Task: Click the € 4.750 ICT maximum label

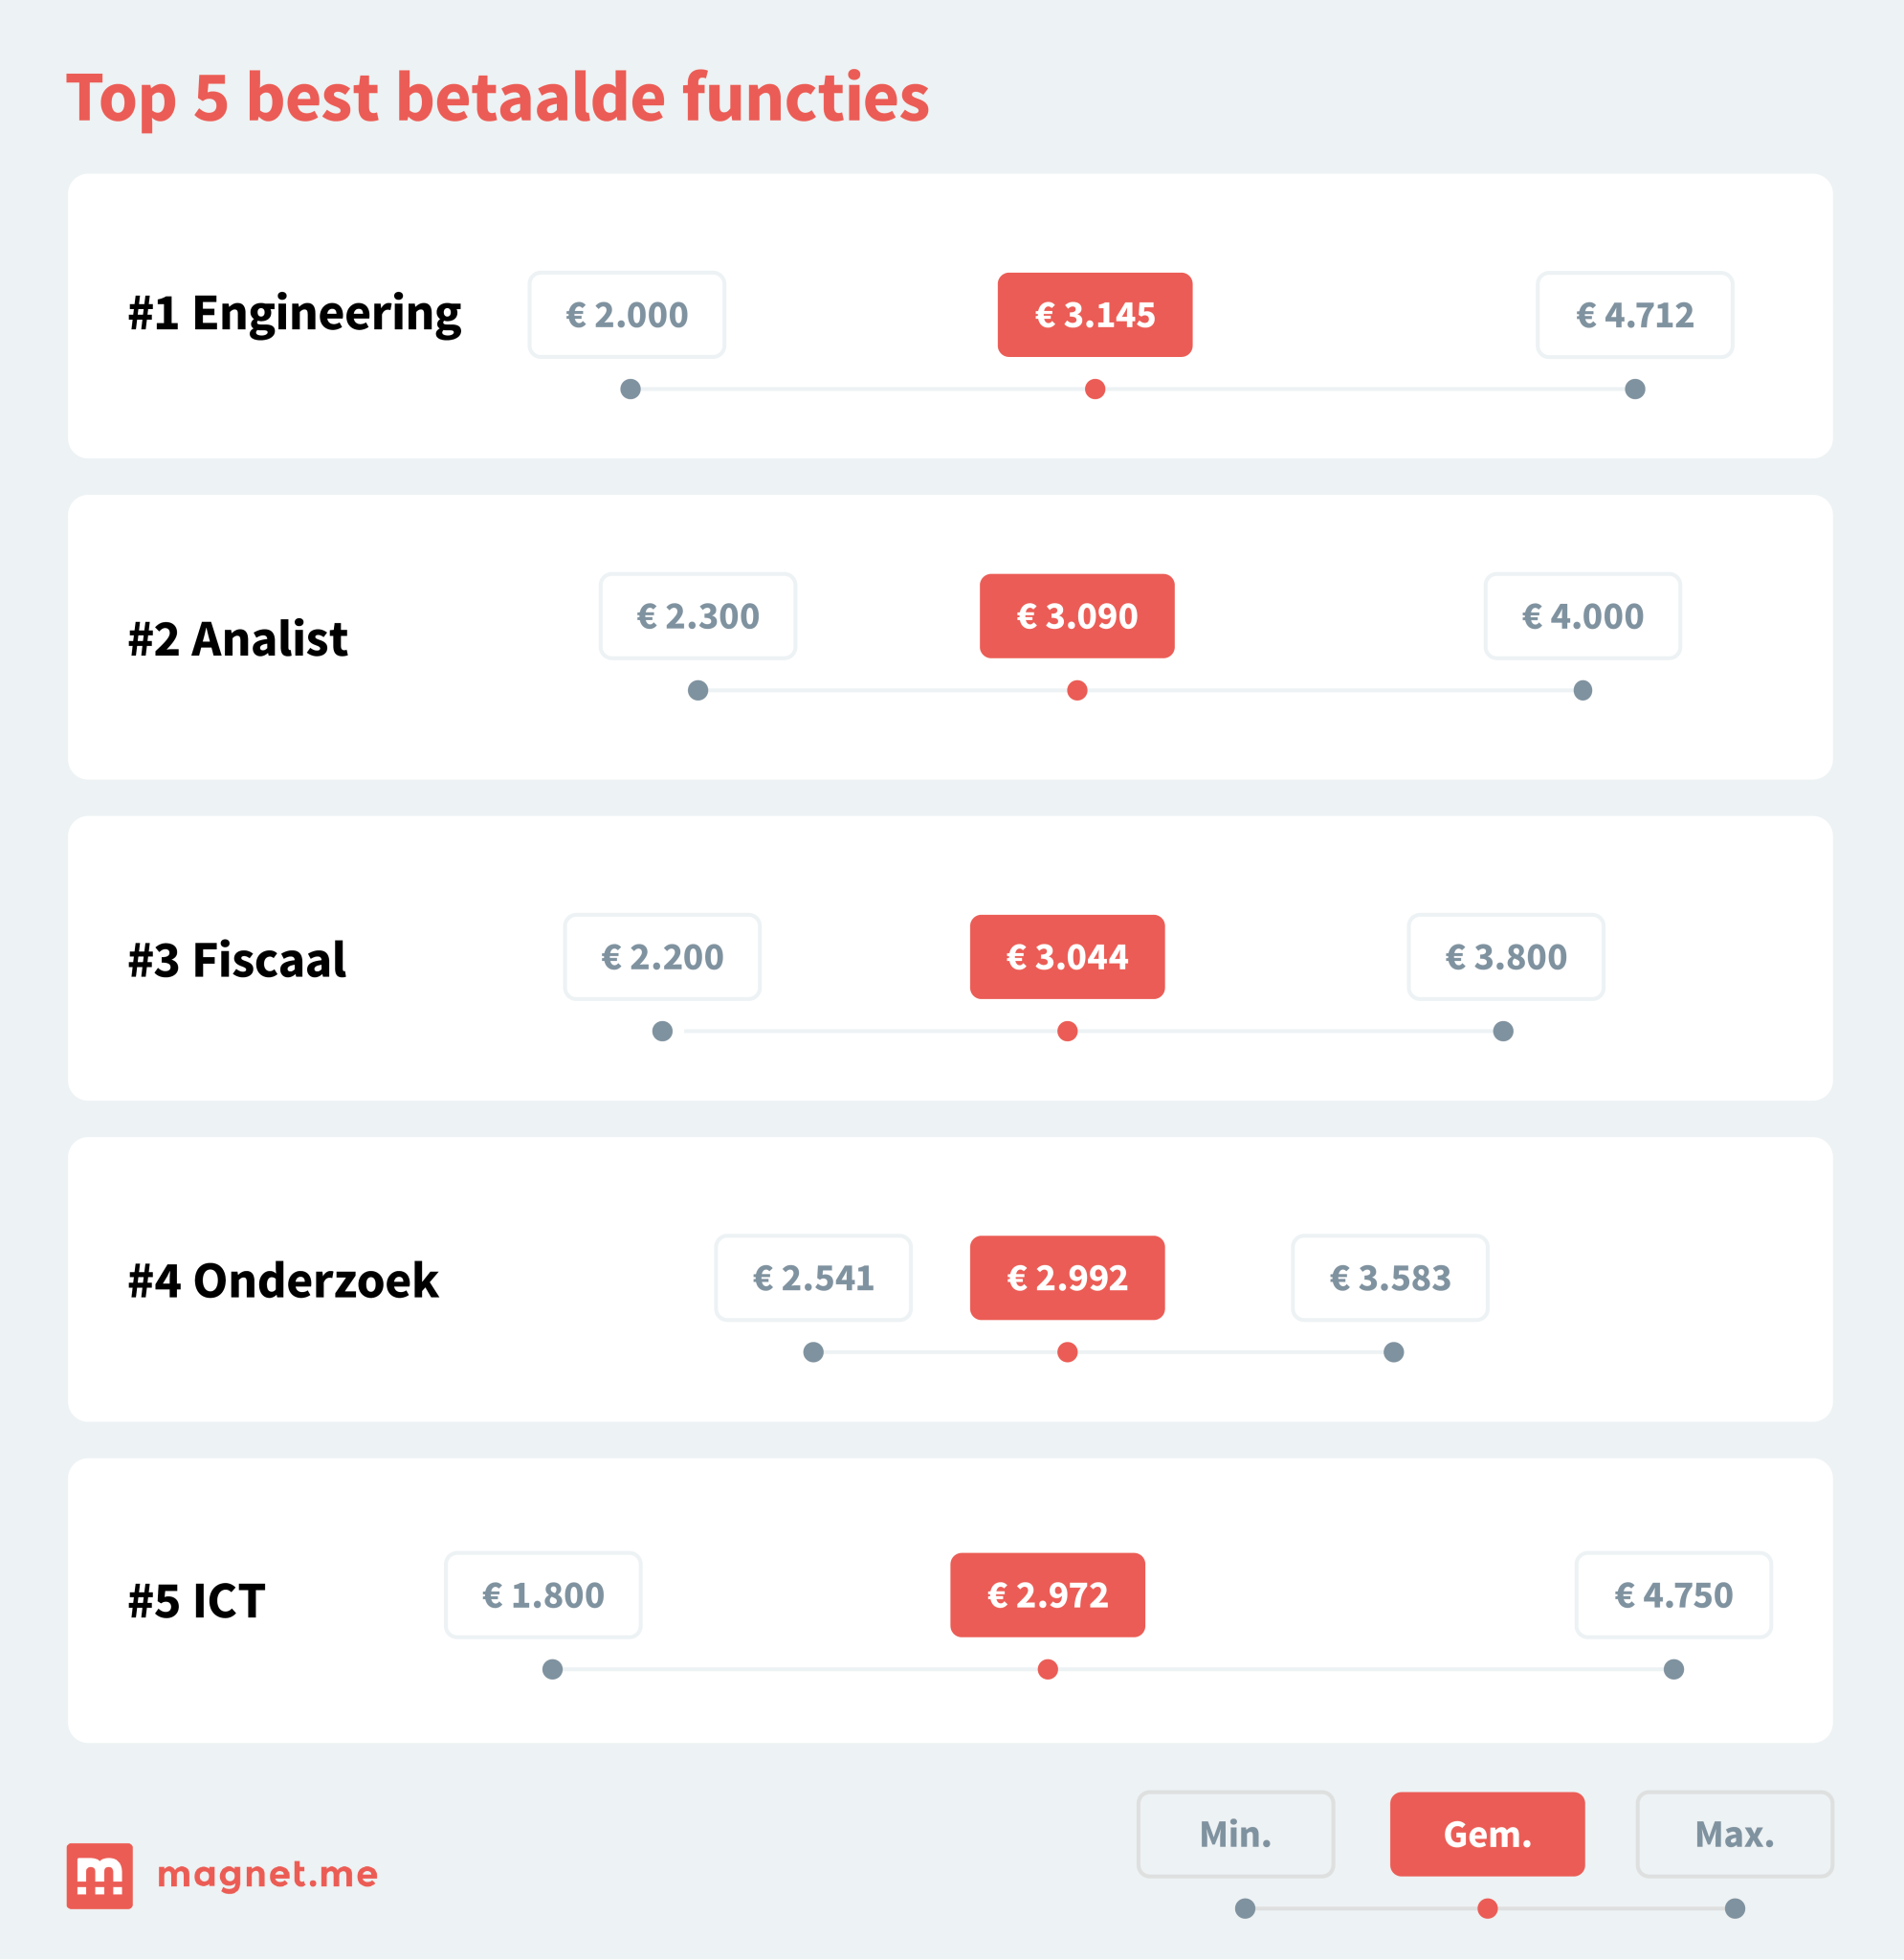Action: [x=1674, y=1595]
